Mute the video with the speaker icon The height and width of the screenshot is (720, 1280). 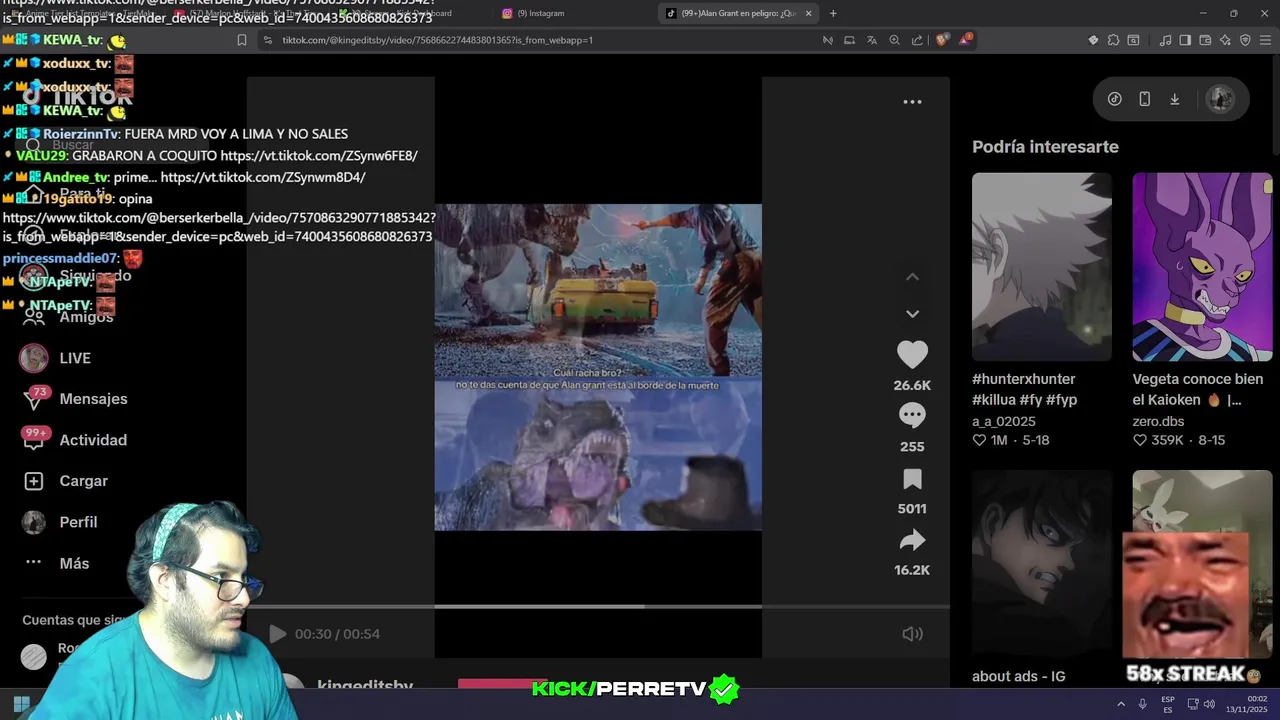point(912,634)
